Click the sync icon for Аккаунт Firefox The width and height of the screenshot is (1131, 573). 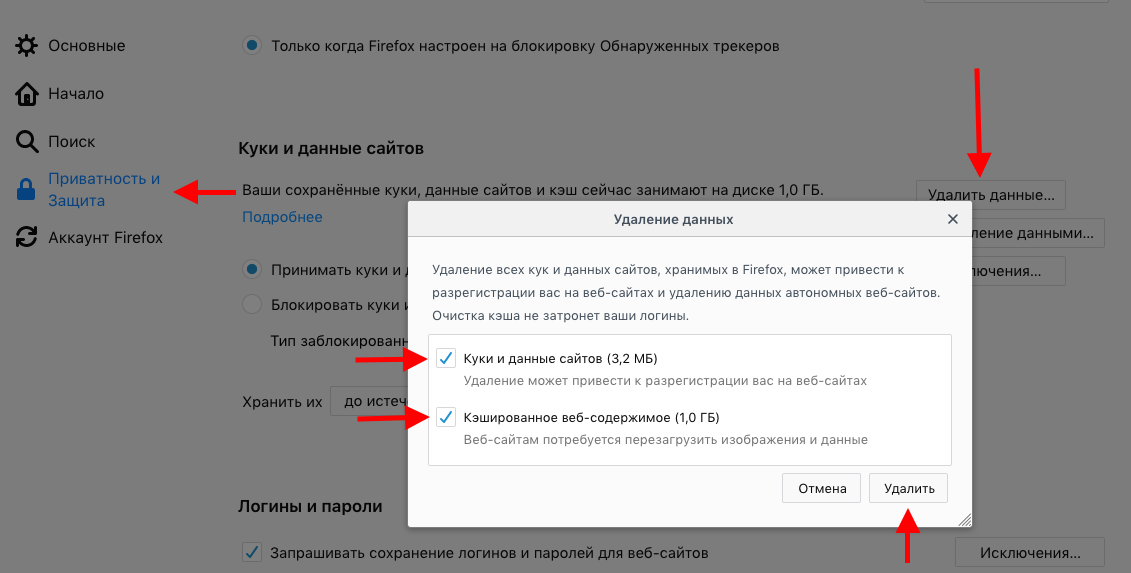click(x=27, y=237)
